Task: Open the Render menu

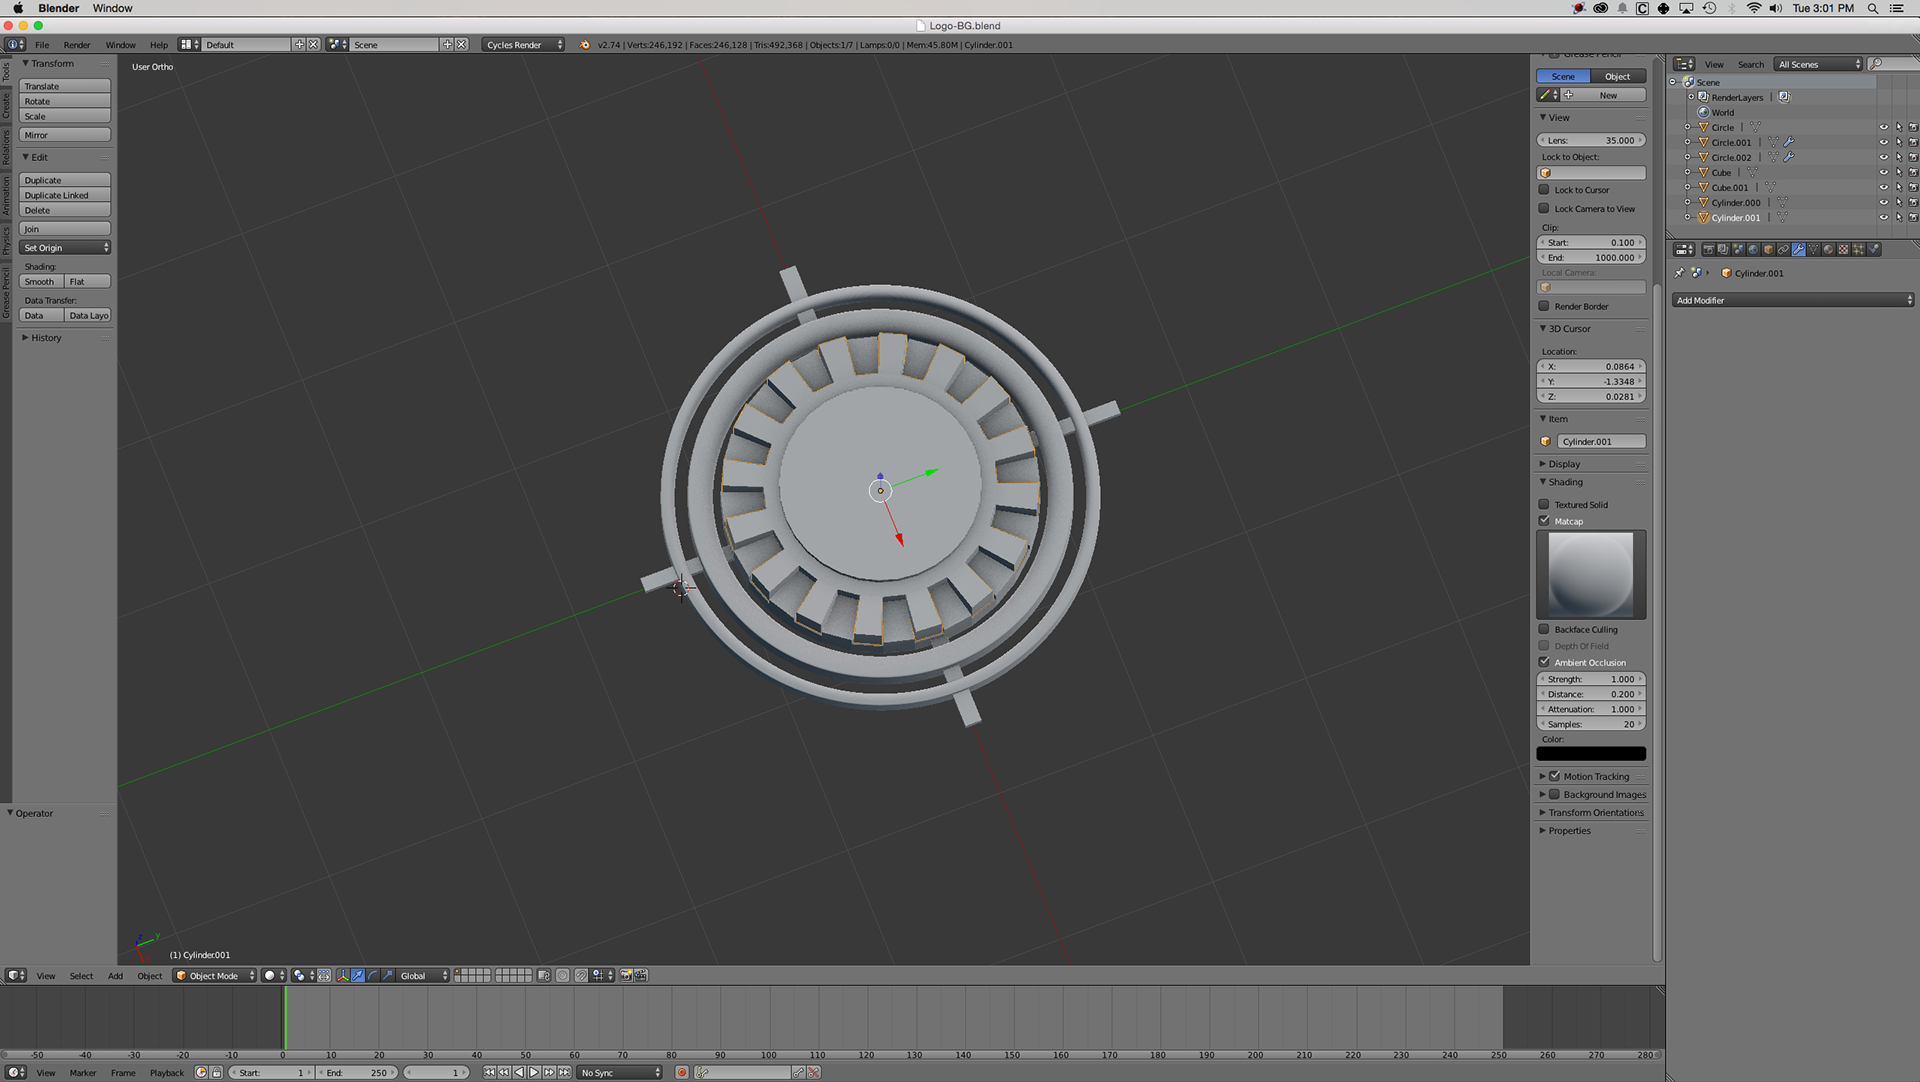Action: [77, 45]
